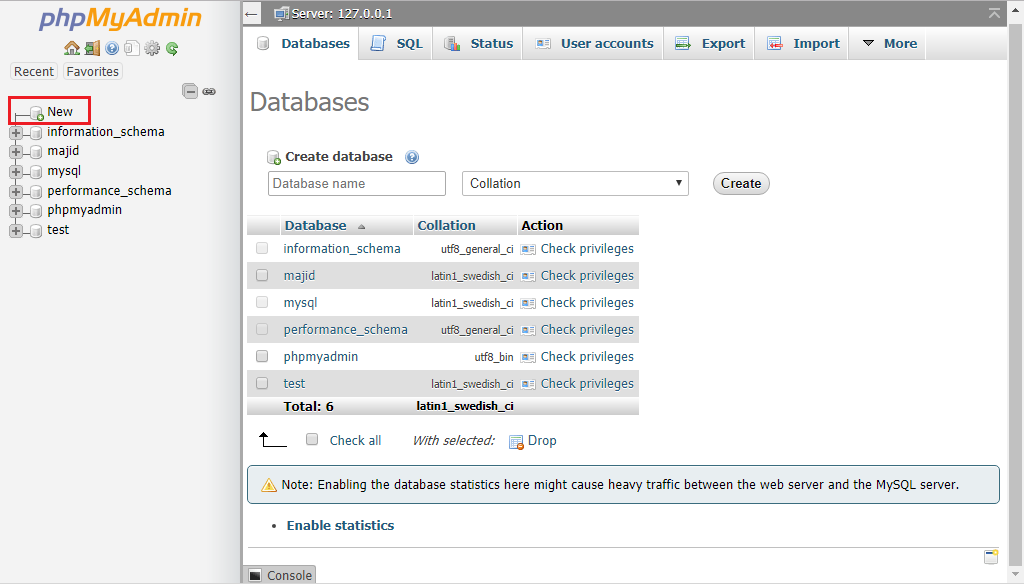
Task: Enable the Check all checkbox
Action: pos(312,440)
